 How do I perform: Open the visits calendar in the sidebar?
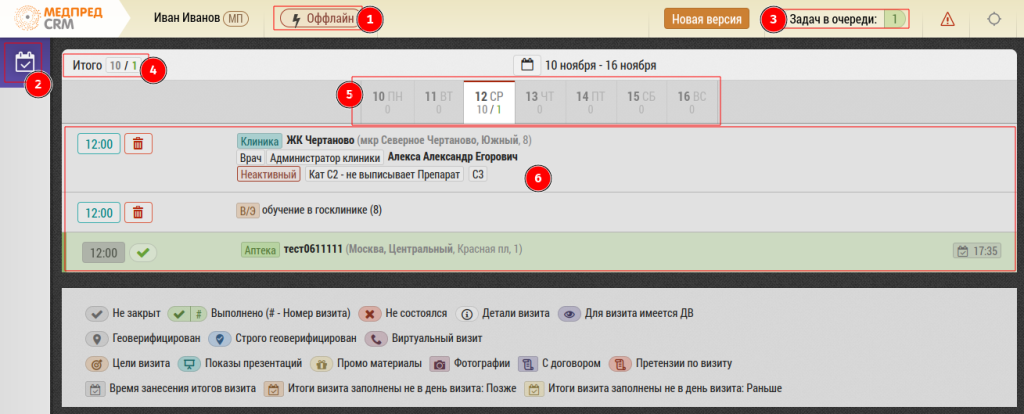(25, 62)
